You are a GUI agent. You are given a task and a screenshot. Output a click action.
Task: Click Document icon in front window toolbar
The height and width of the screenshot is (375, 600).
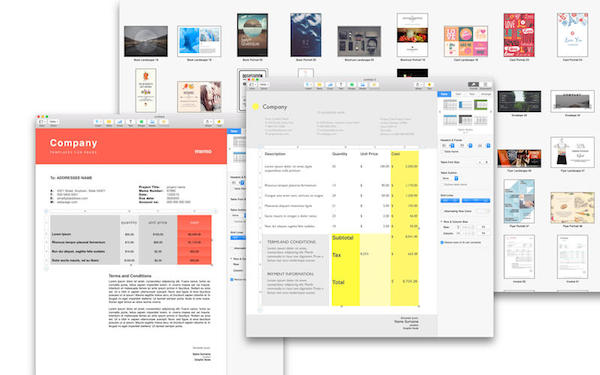(486, 84)
